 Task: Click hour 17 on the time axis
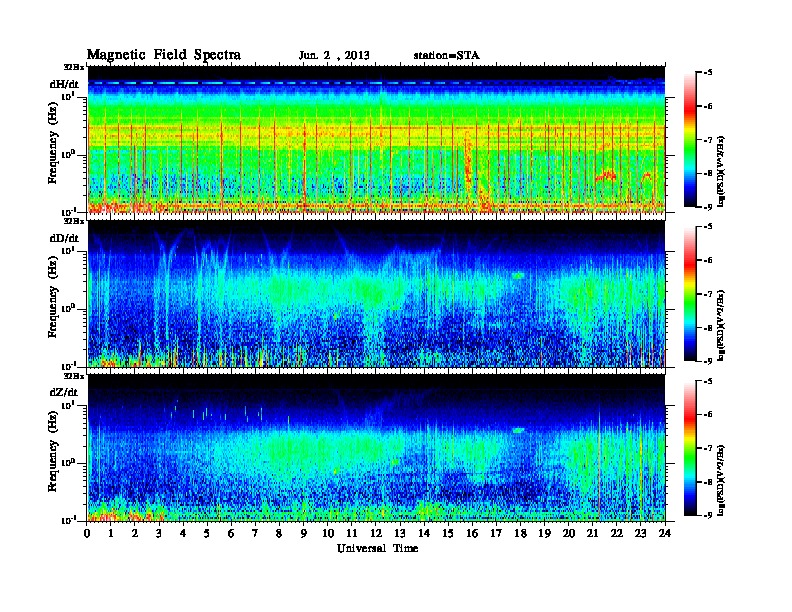[497, 533]
